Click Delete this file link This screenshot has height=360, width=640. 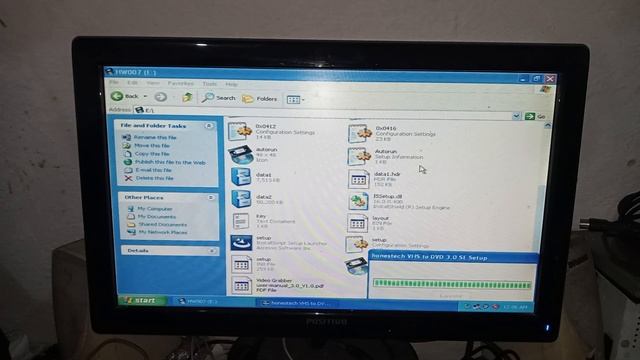pyautogui.click(x=155, y=178)
